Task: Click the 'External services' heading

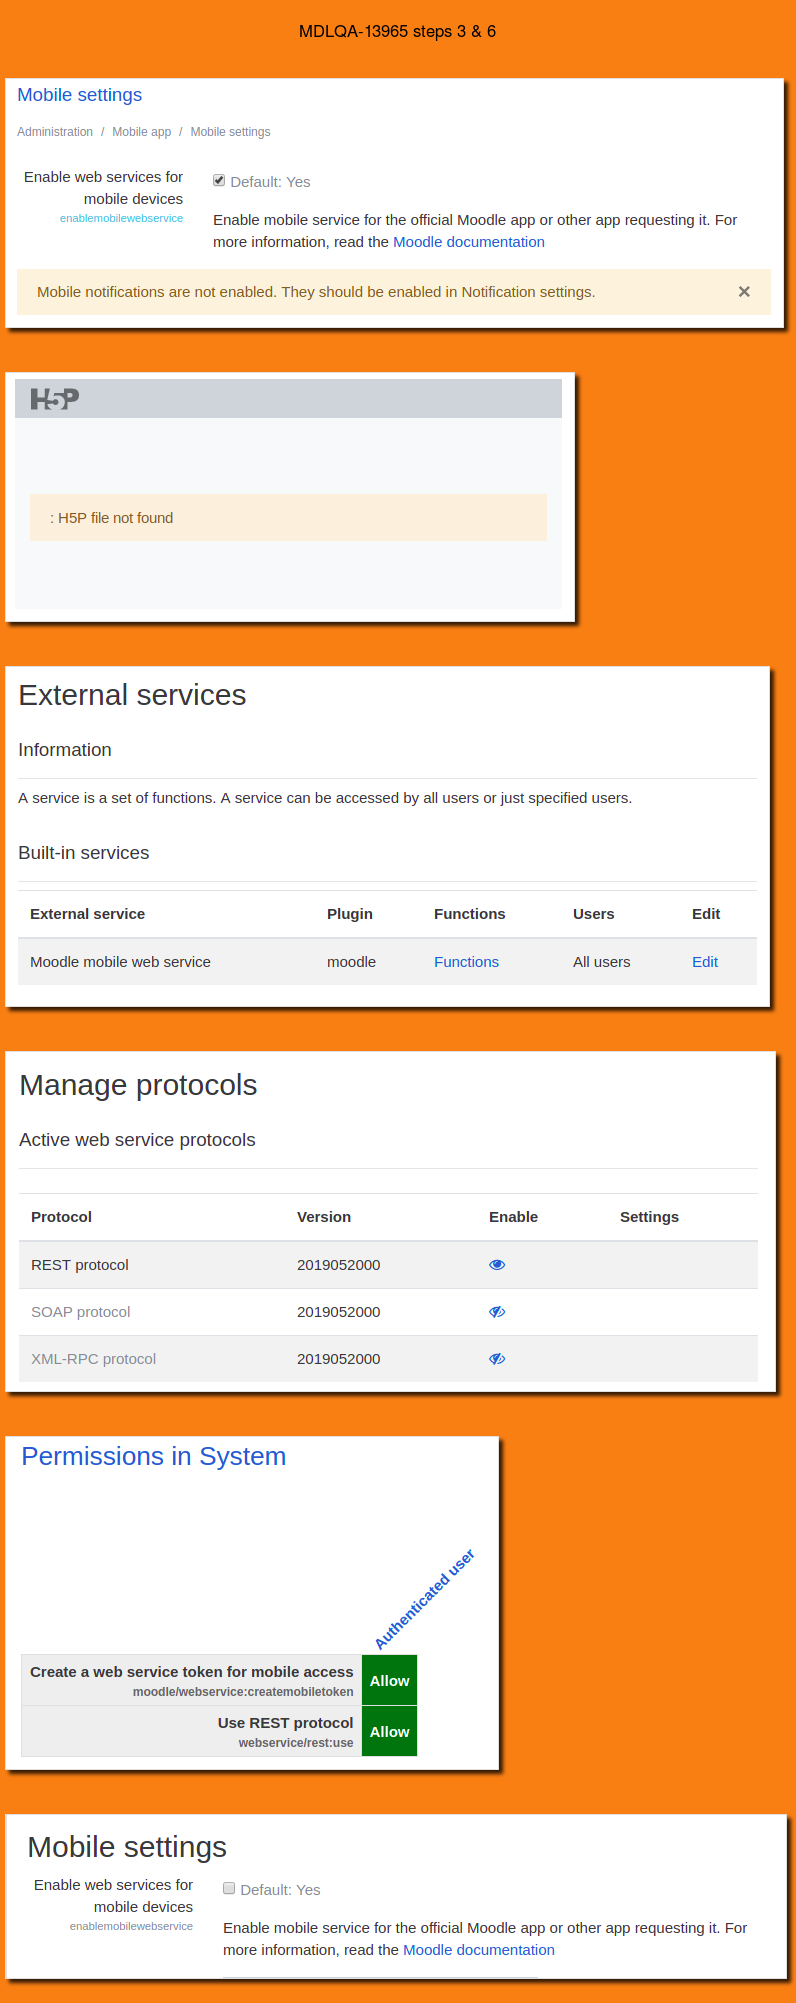Action: tap(132, 695)
